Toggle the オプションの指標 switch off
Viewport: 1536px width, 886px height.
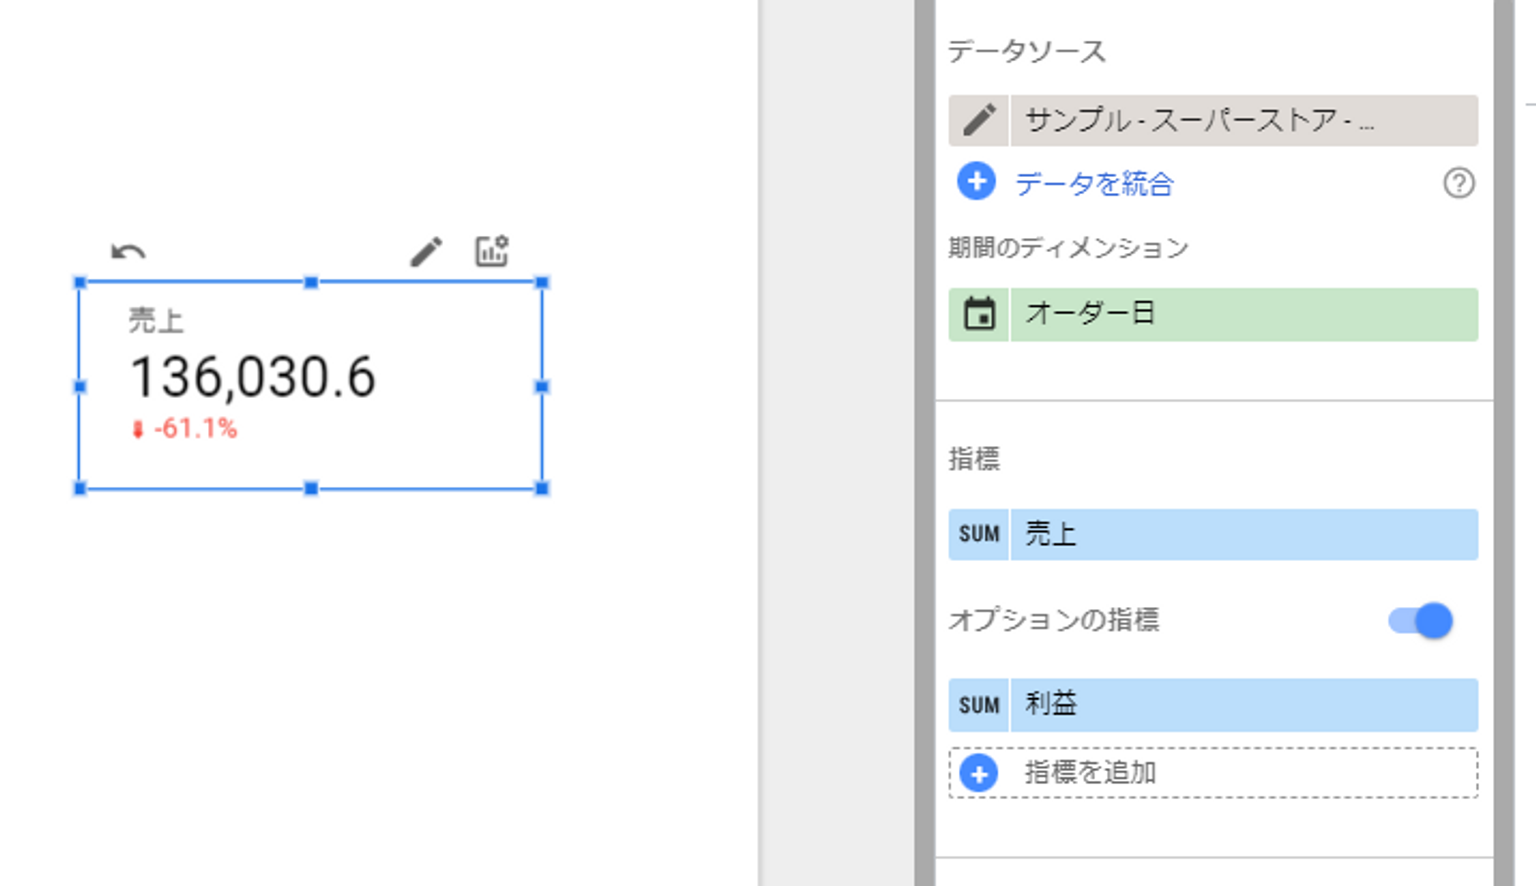click(x=1420, y=621)
